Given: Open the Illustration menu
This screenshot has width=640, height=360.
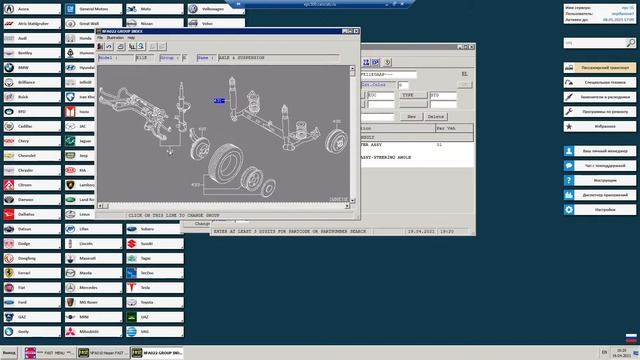Looking at the screenshot, I should (115, 38).
